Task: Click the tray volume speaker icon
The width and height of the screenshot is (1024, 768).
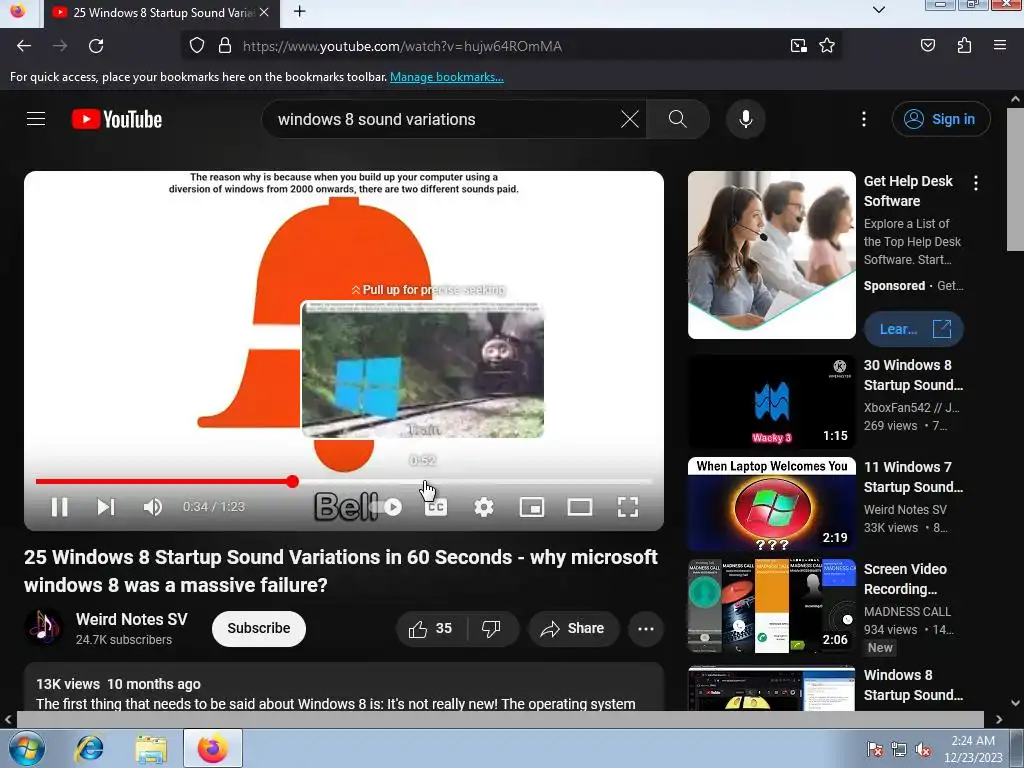Action: (x=923, y=750)
